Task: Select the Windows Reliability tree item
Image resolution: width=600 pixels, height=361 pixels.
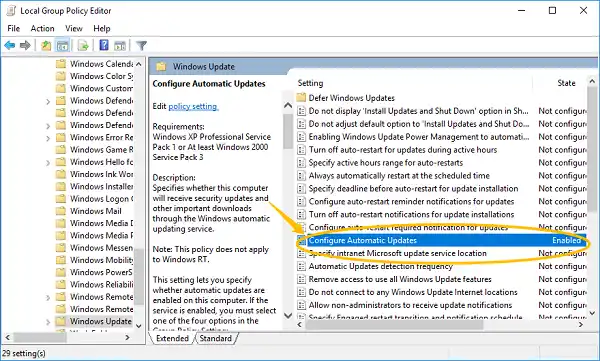Action: [101, 284]
